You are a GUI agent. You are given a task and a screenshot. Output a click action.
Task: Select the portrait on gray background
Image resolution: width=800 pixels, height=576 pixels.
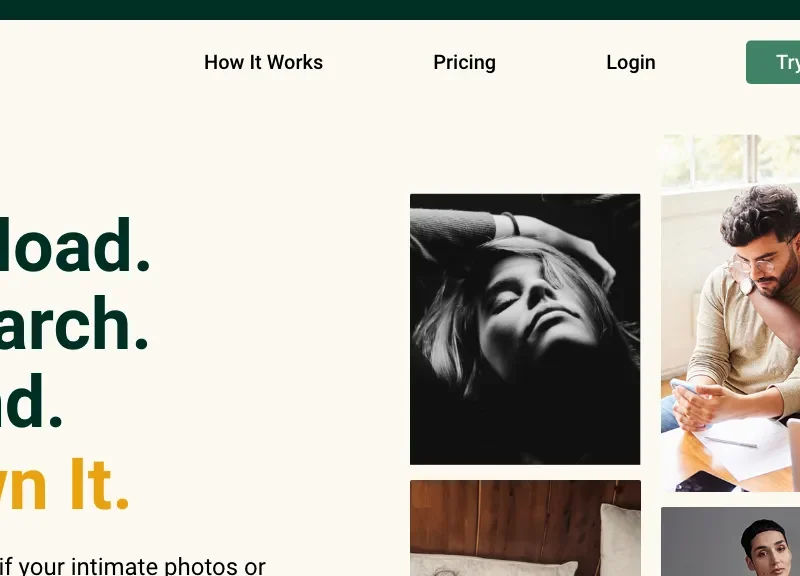pos(730,541)
